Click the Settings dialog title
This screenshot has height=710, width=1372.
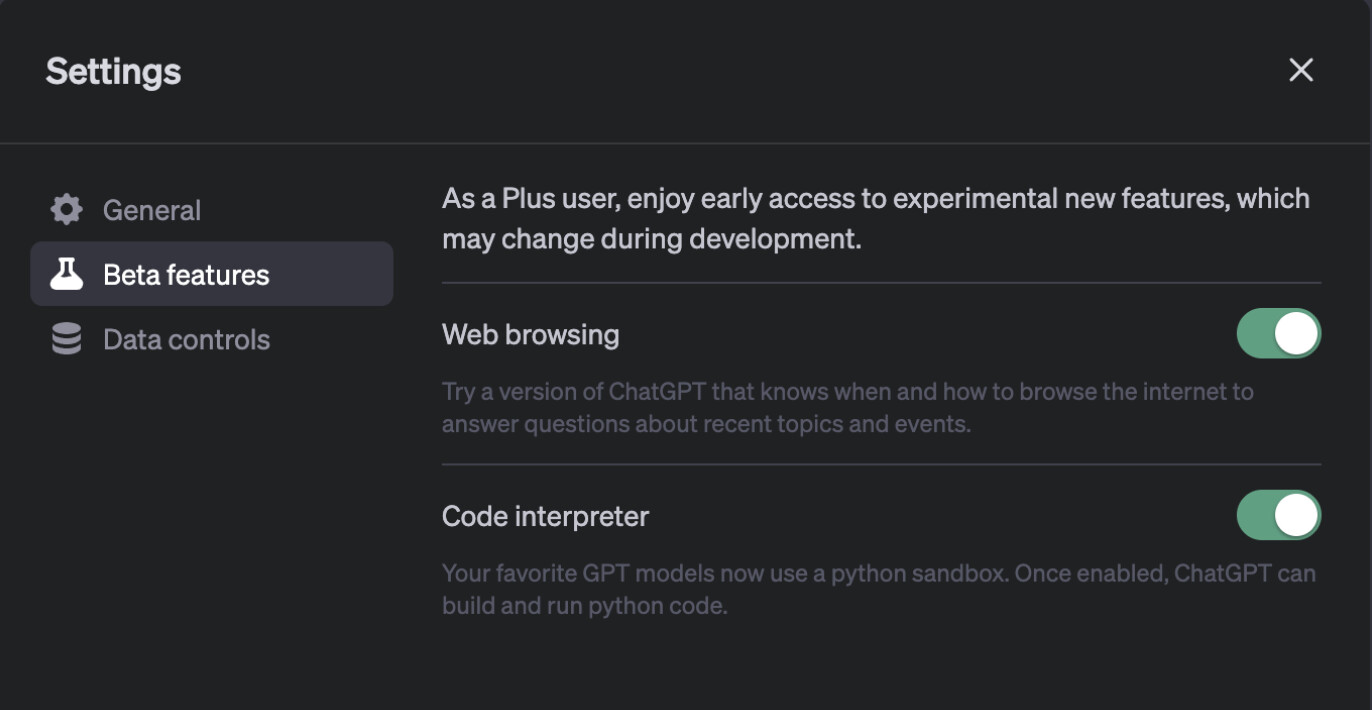[113, 72]
